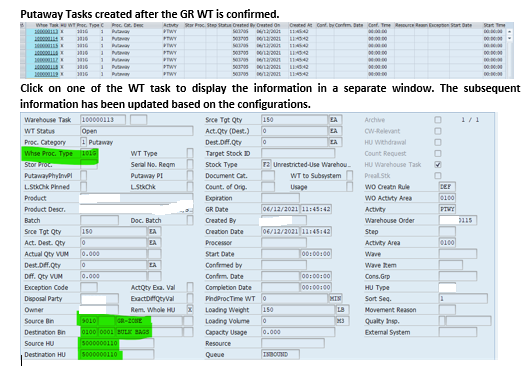Toggle the HU Withdrawal checkbox
The image size is (526, 366).
(x=438, y=142)
